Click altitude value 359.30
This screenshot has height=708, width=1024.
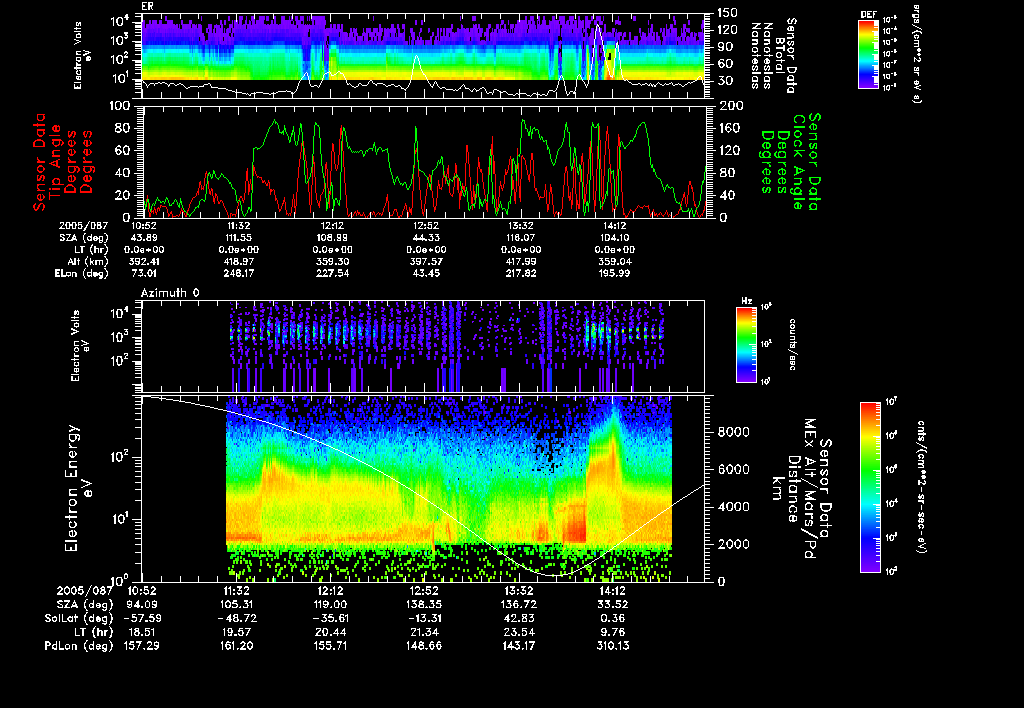(x=332, y=262)
